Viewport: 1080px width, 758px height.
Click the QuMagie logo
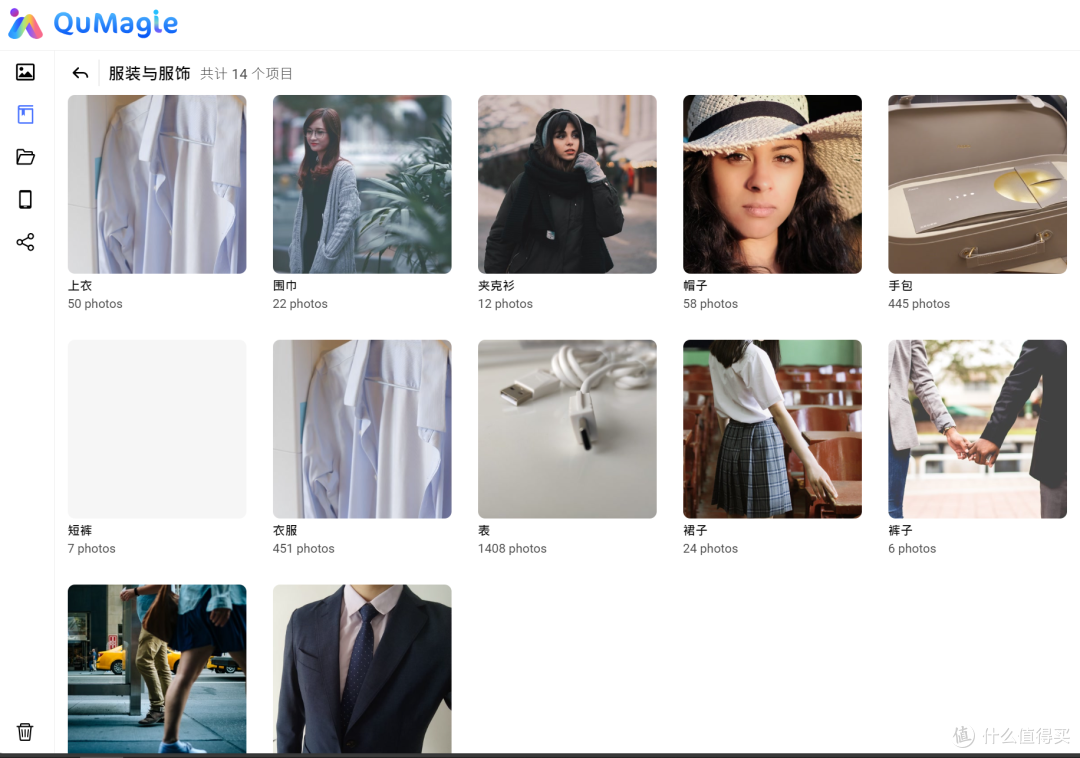pyautogui.click(x=93, y=24)
